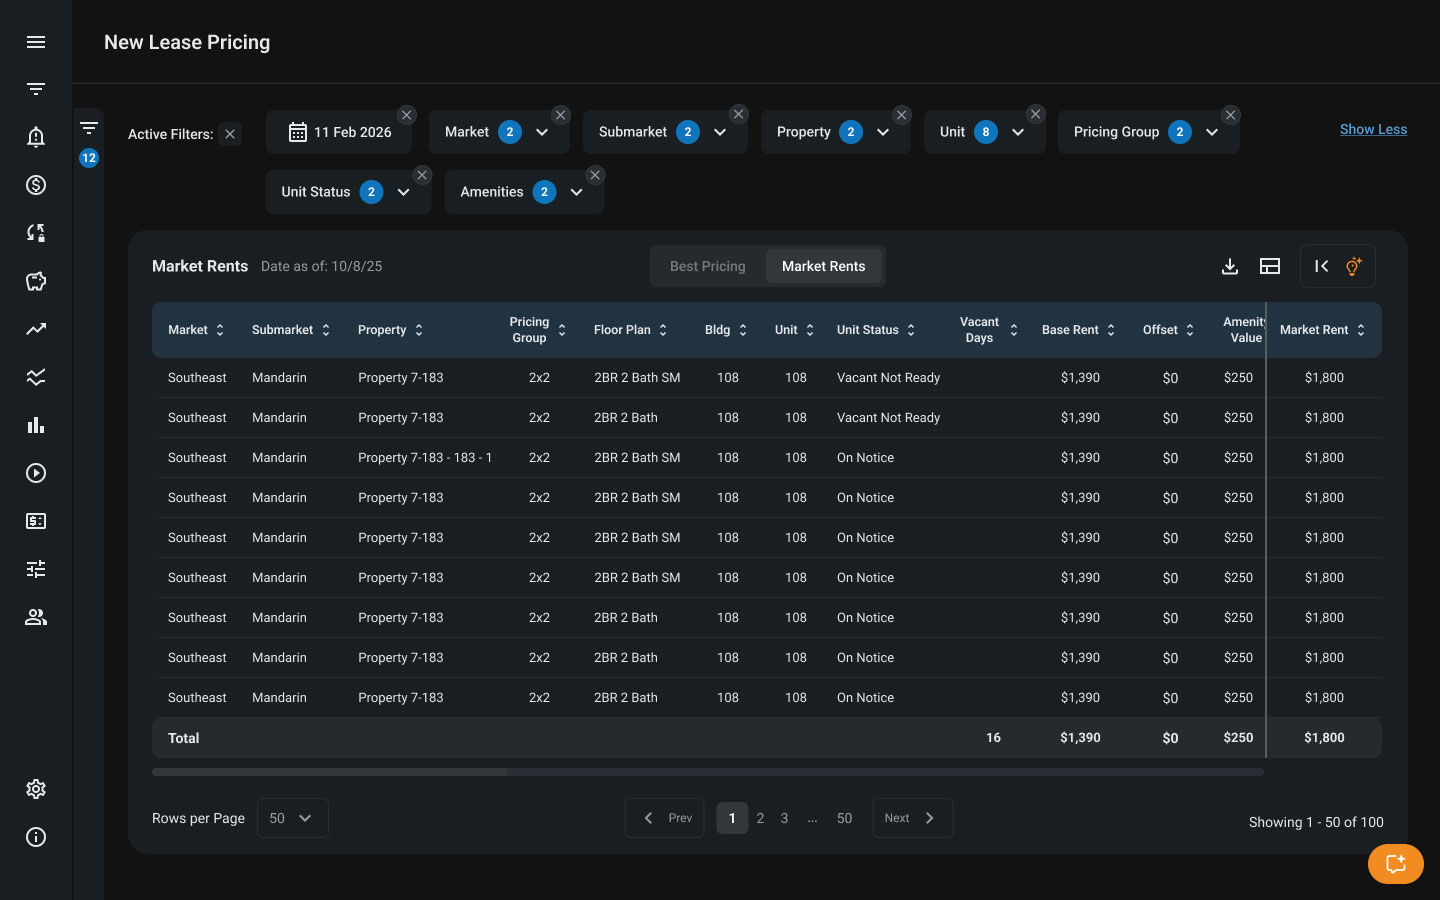Remove the Property filter chip

point(901,115)
